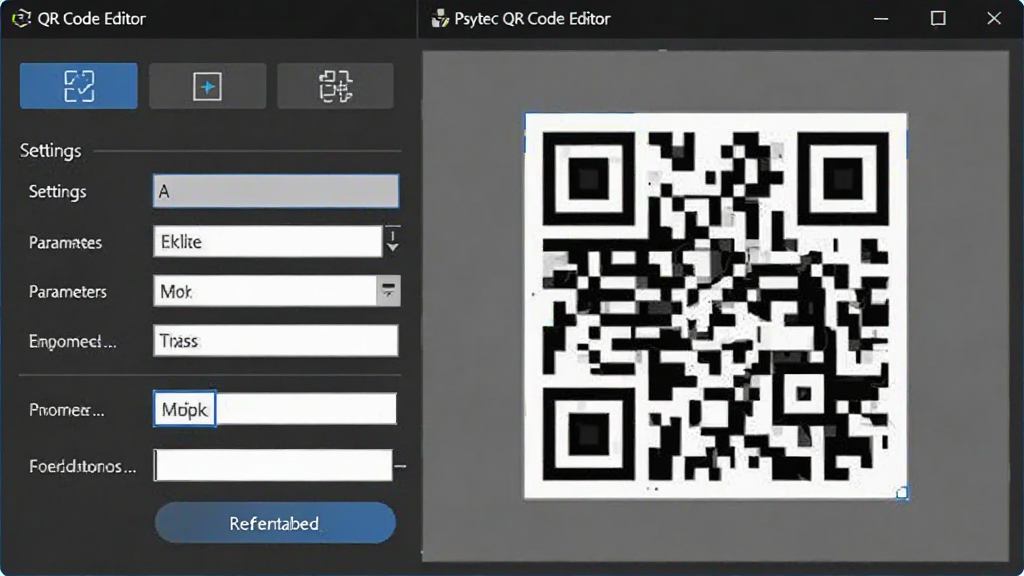Click into the Trass text field
The image size is (1024, 576).
[276, 340]
